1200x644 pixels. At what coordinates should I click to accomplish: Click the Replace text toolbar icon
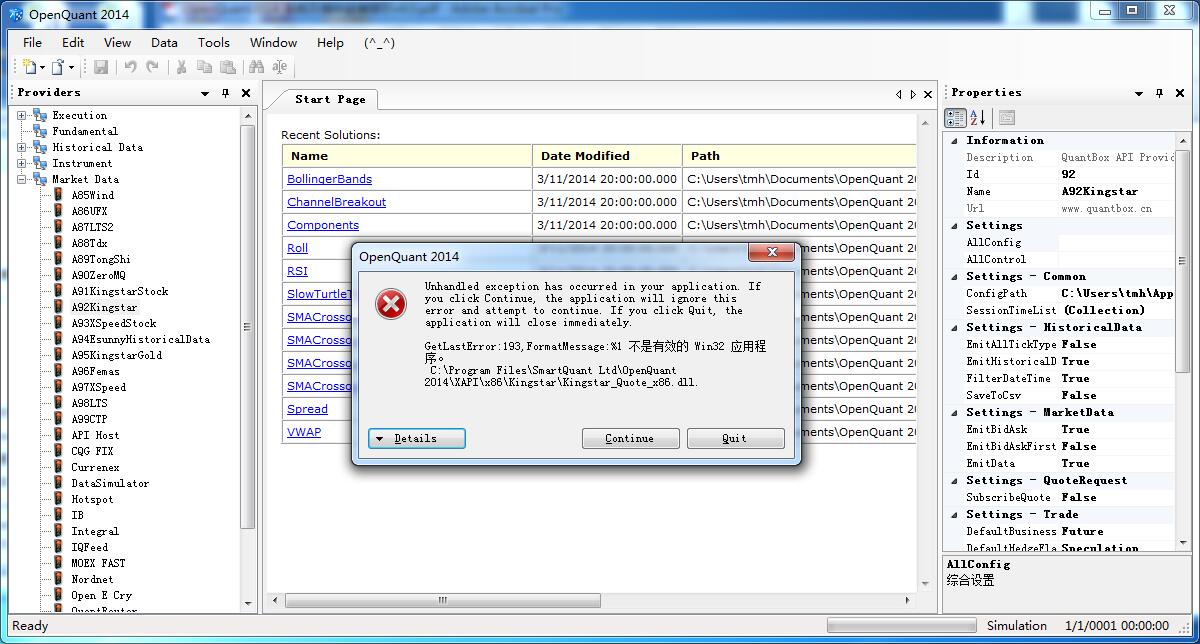coord(280,67)
